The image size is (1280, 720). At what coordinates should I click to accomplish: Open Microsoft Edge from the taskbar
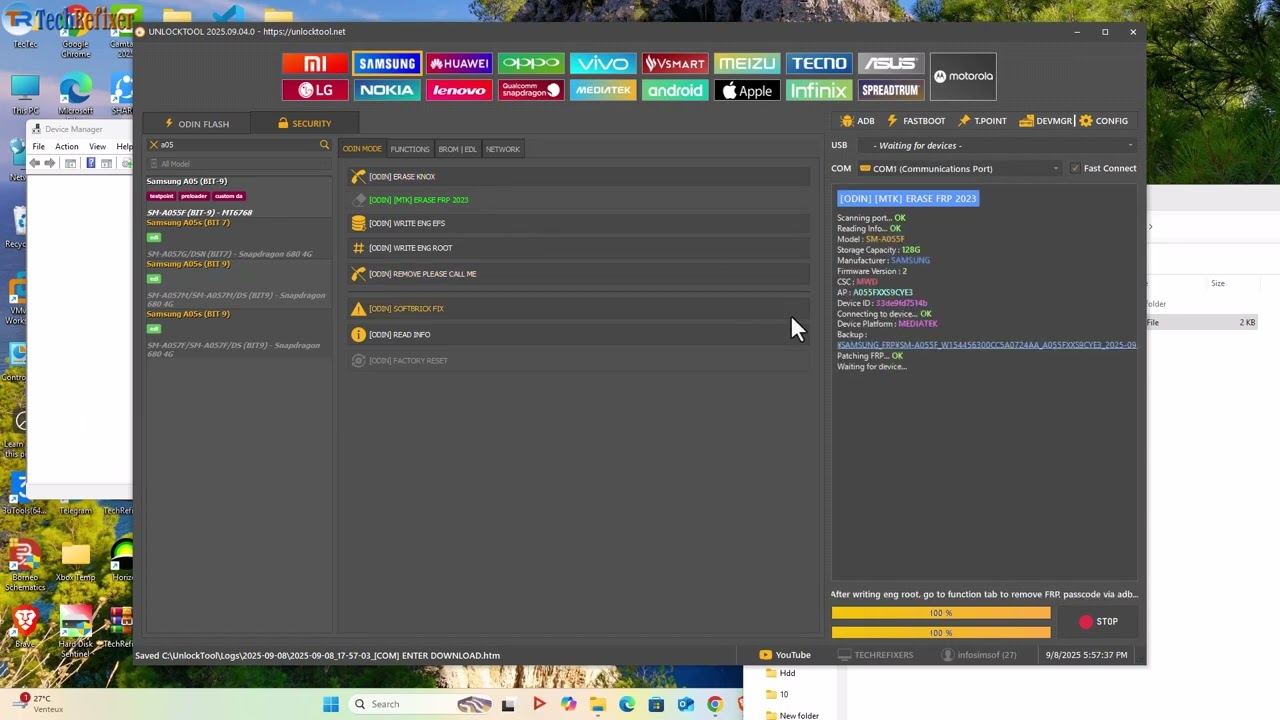click(627, 704)
